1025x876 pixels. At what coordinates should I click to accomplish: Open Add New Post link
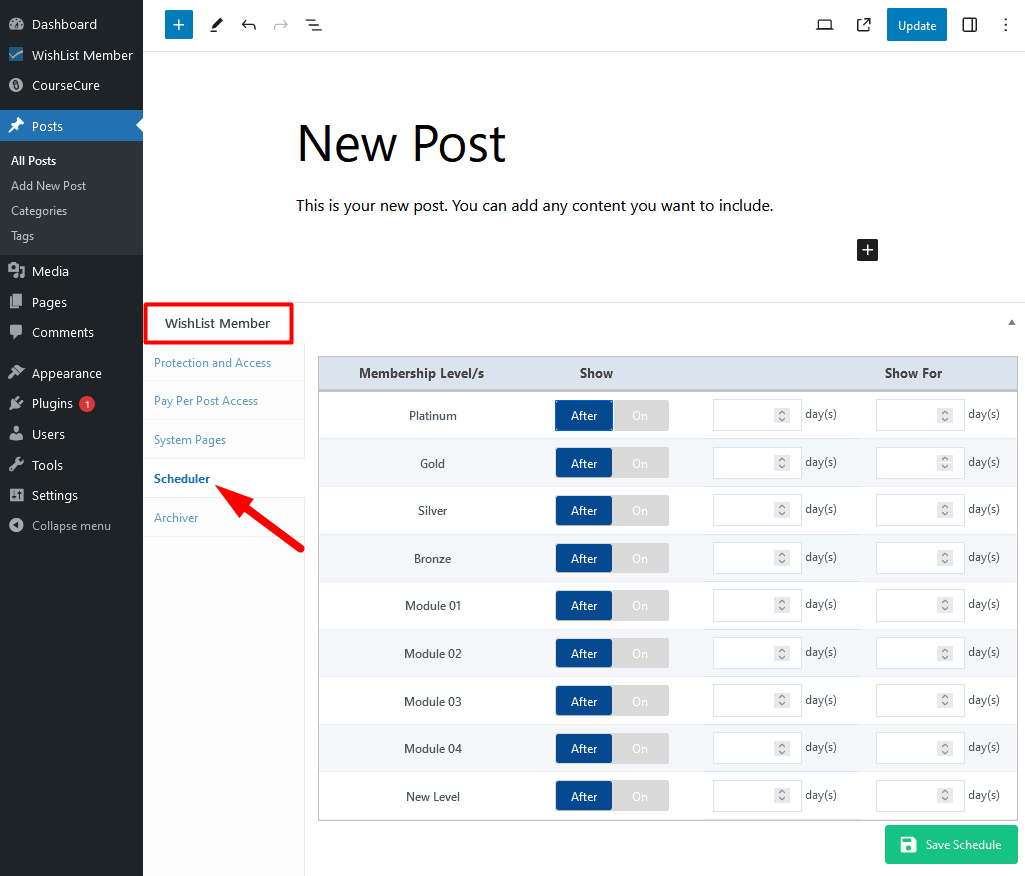pos(48,186)
